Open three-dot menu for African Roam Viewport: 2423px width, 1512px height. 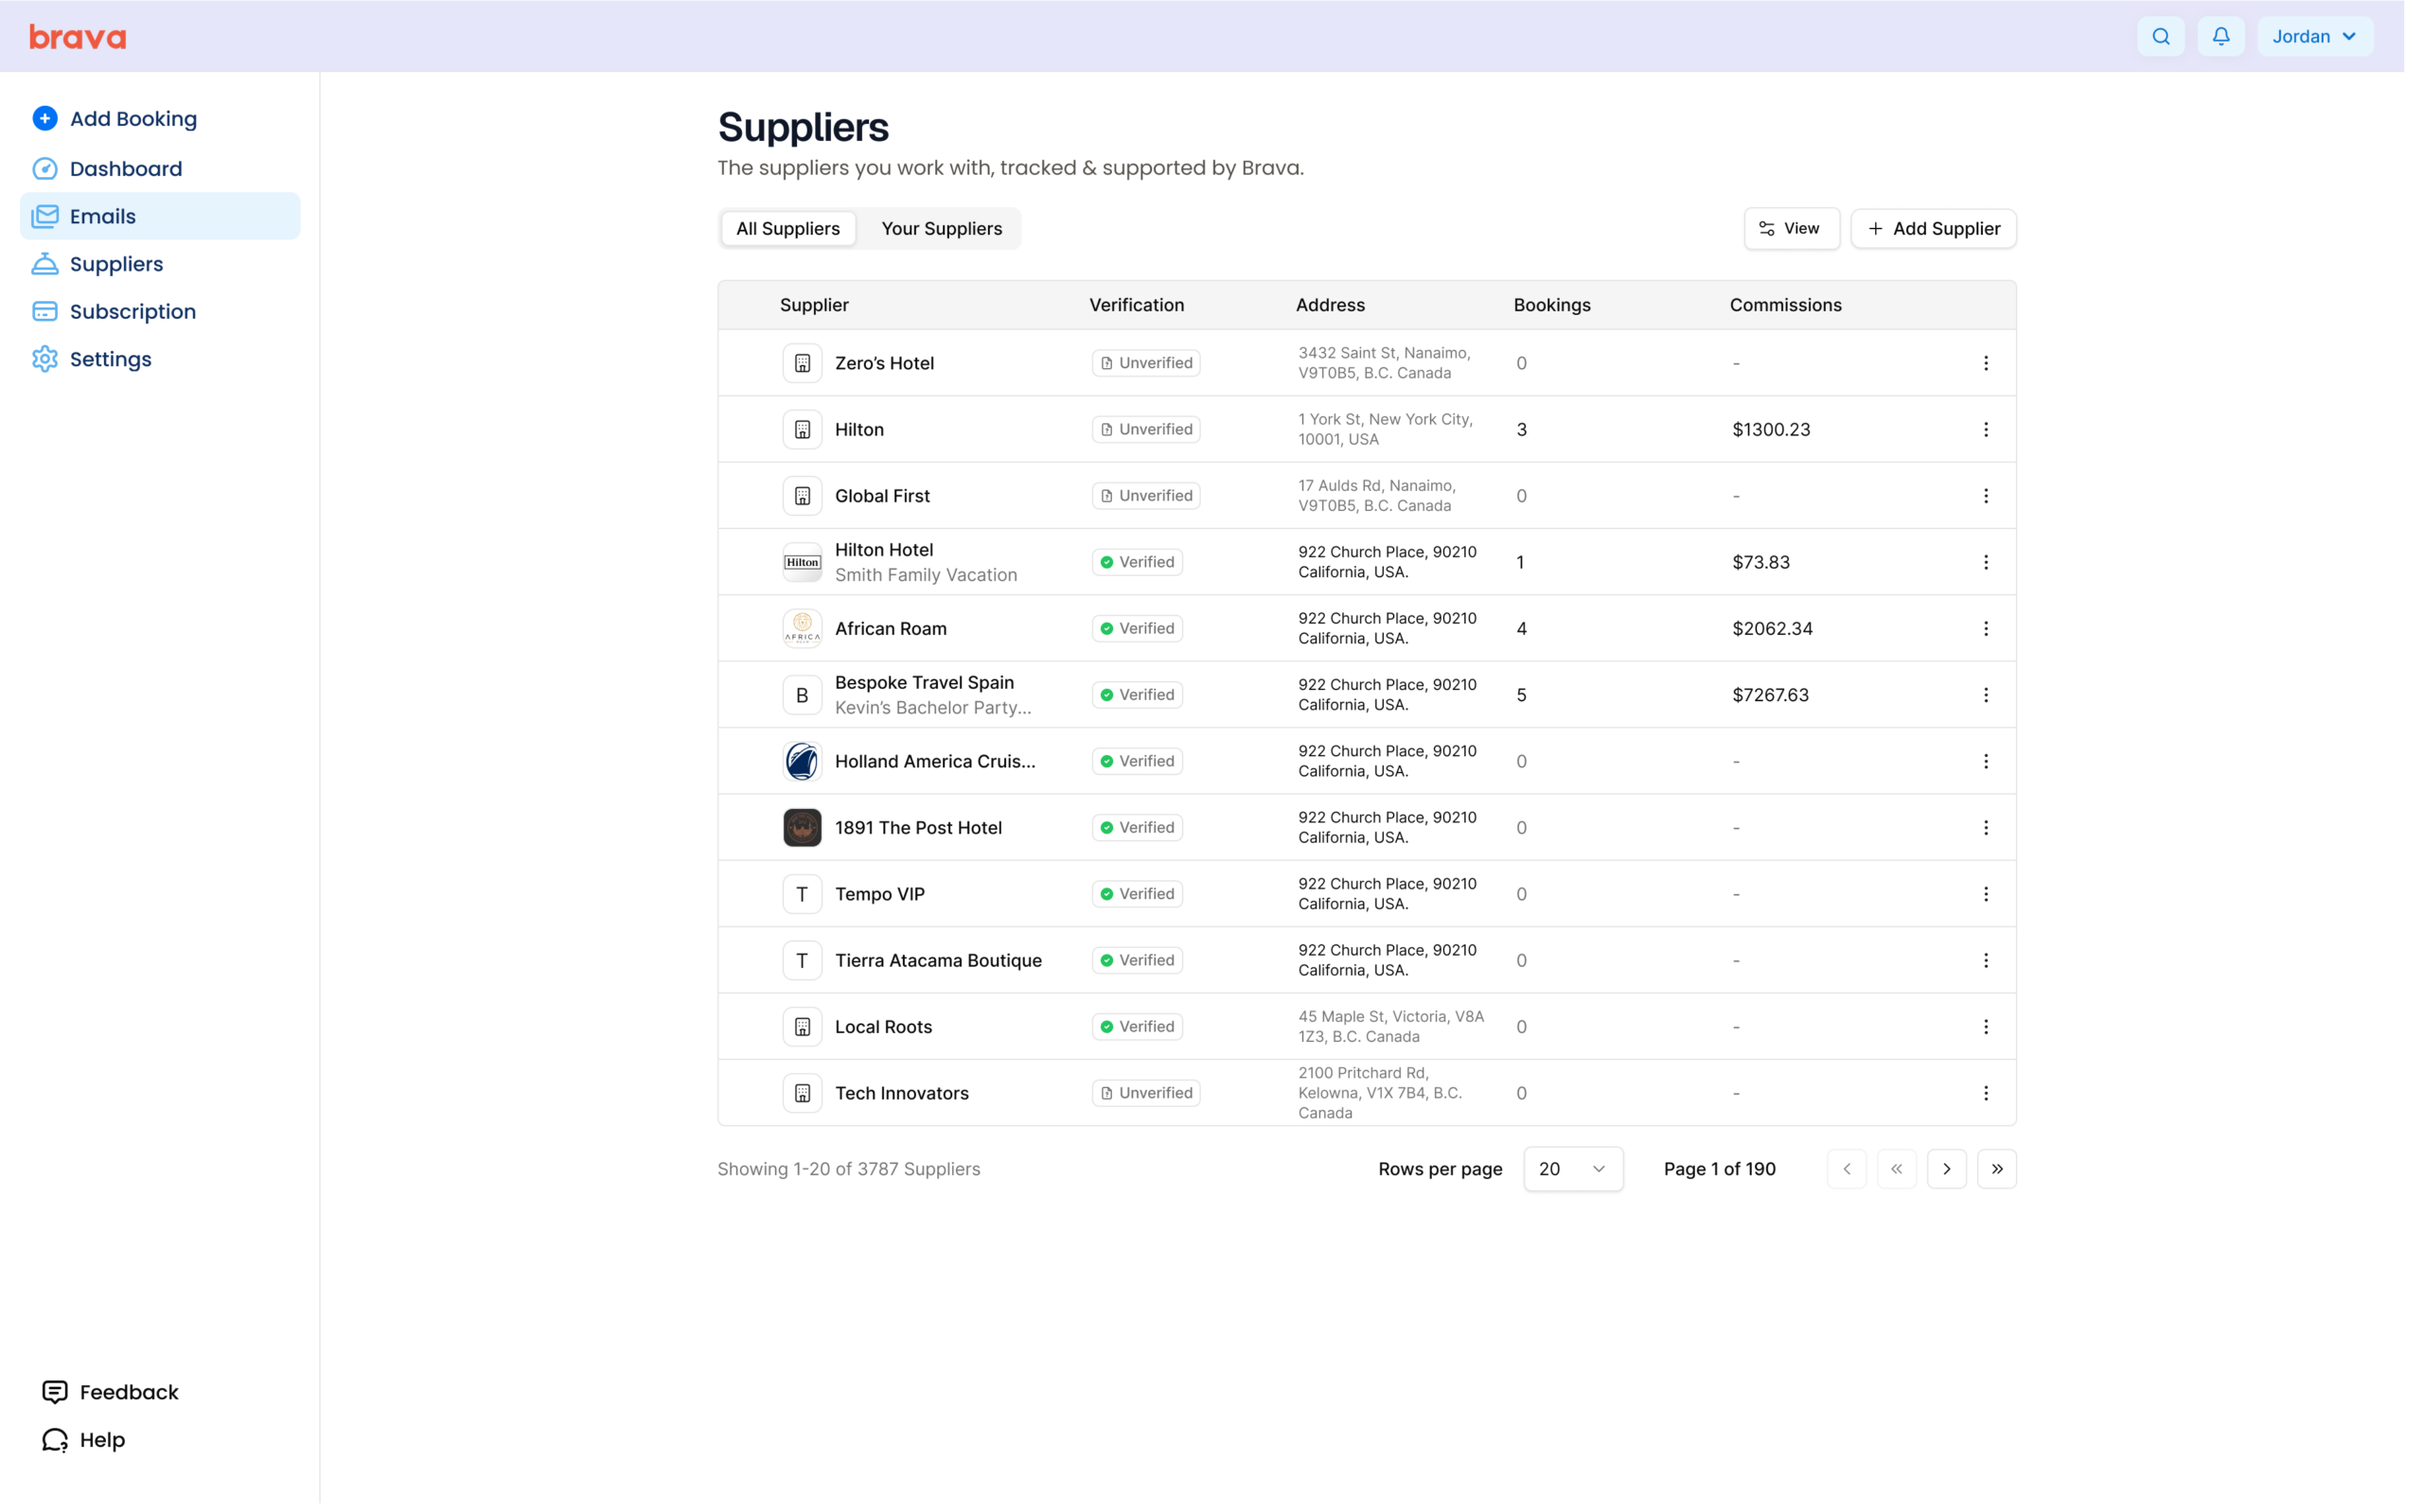(1985, 628)
